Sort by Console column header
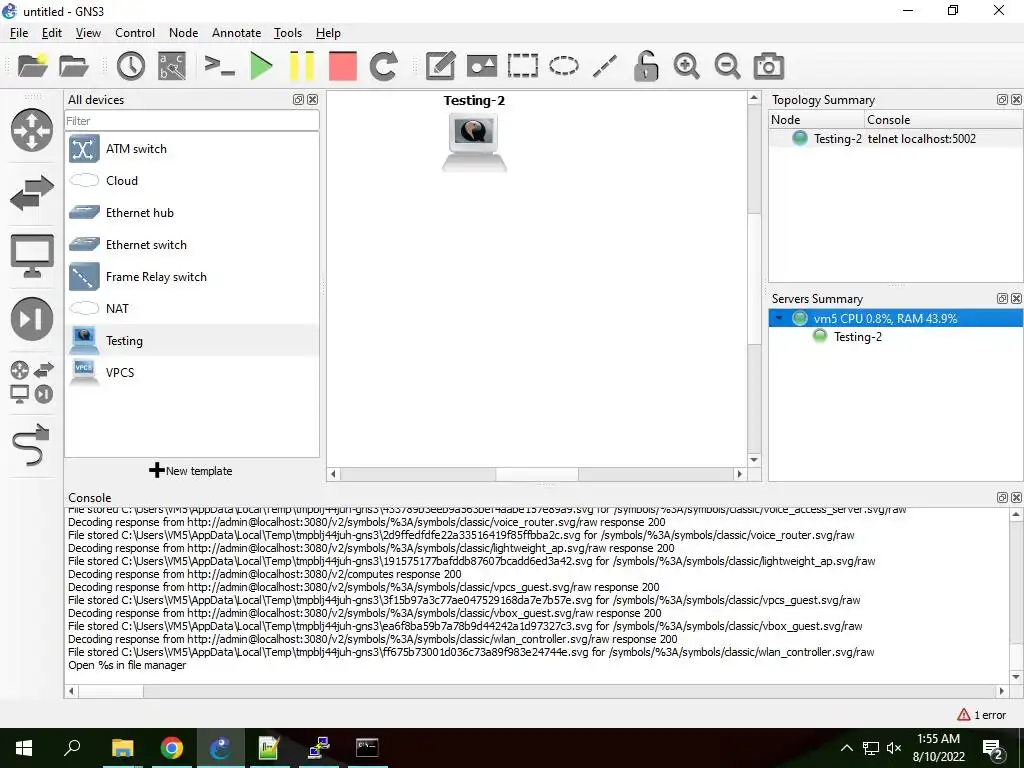1024x768 pixels. 943,120
